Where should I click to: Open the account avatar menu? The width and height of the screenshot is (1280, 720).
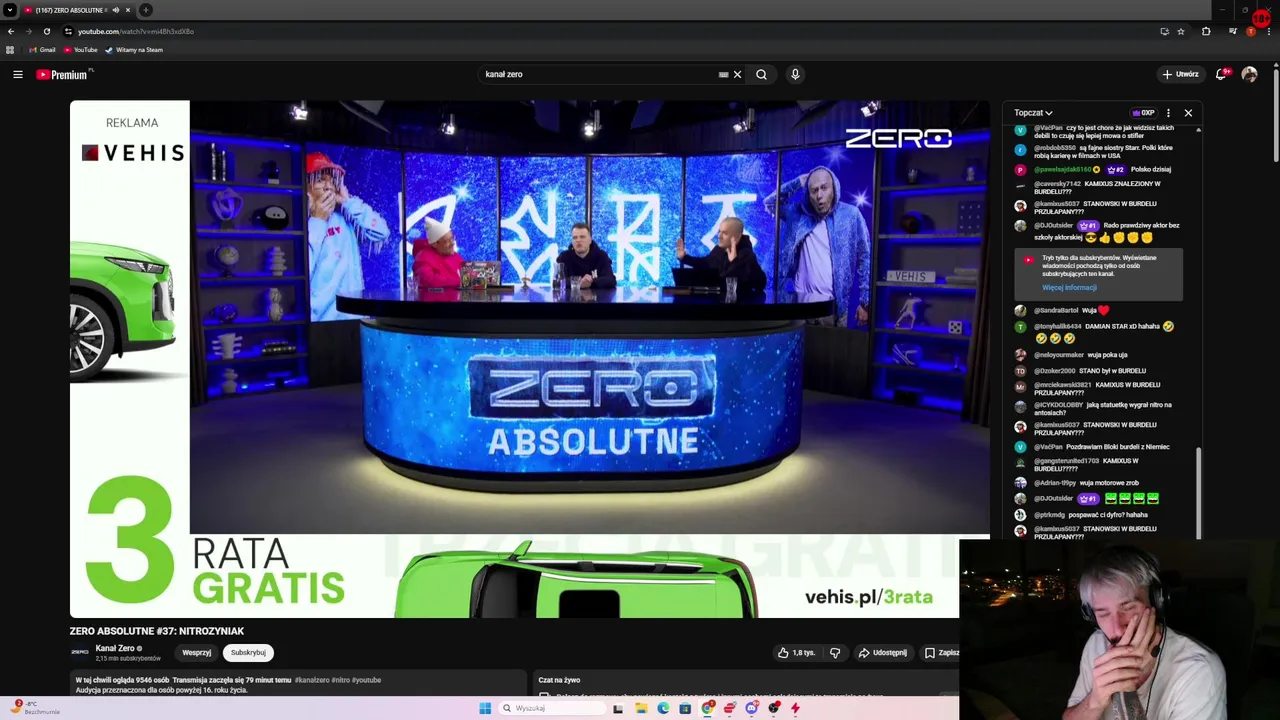[1249, 74]
